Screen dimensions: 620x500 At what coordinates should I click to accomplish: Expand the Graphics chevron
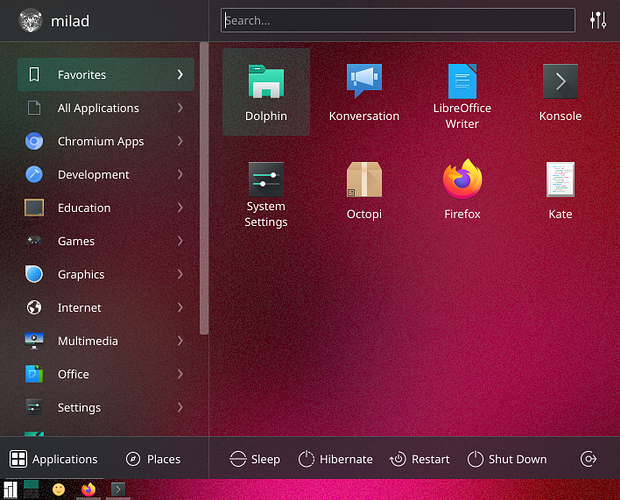(x=180, y=274)
